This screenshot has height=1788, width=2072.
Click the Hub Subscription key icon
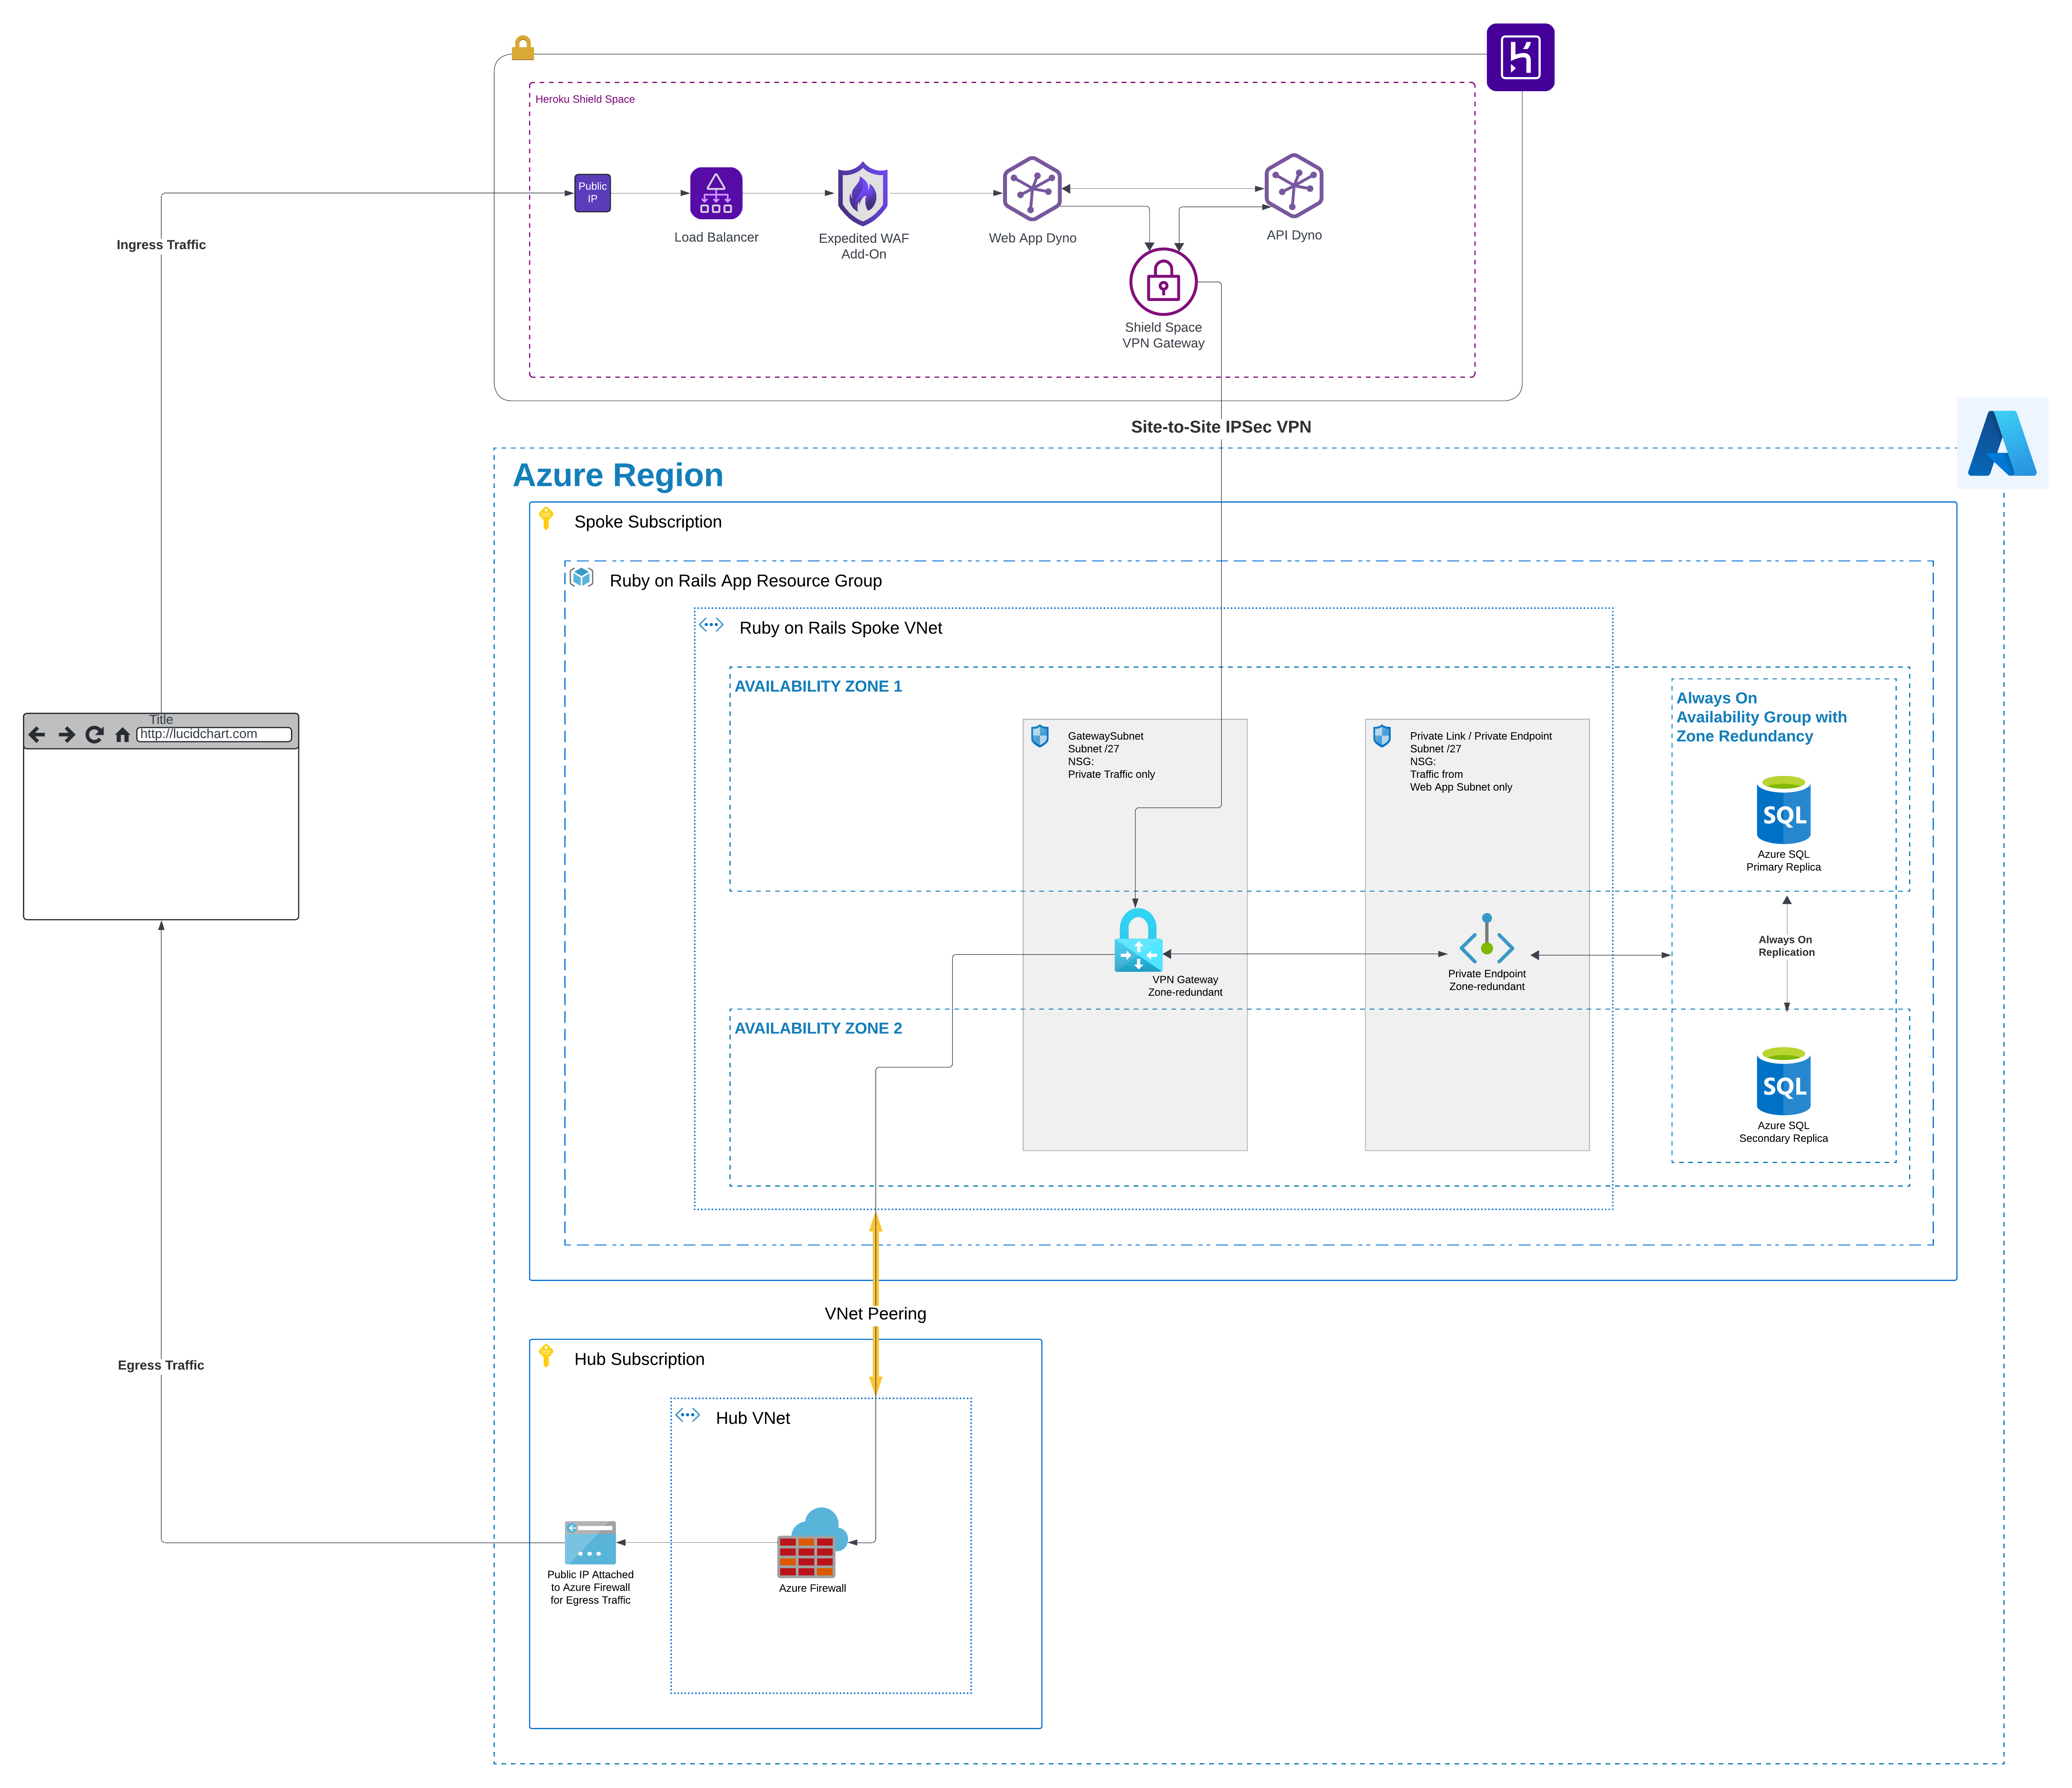click(546, 1356)
